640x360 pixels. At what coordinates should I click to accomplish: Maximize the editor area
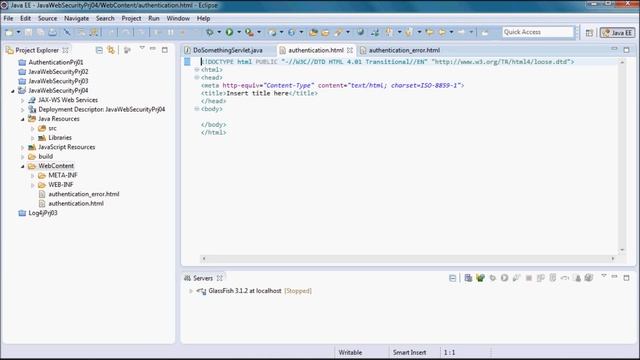point(627,50)
